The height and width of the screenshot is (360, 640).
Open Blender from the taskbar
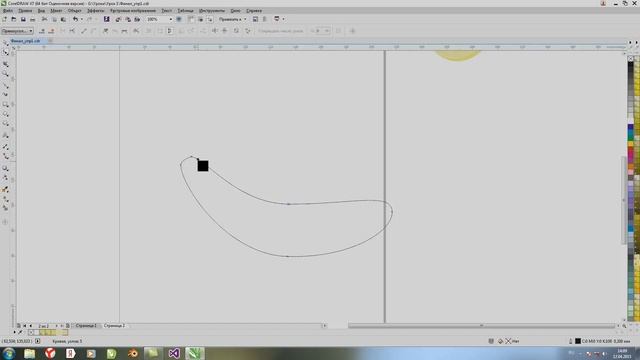point(132,353)
